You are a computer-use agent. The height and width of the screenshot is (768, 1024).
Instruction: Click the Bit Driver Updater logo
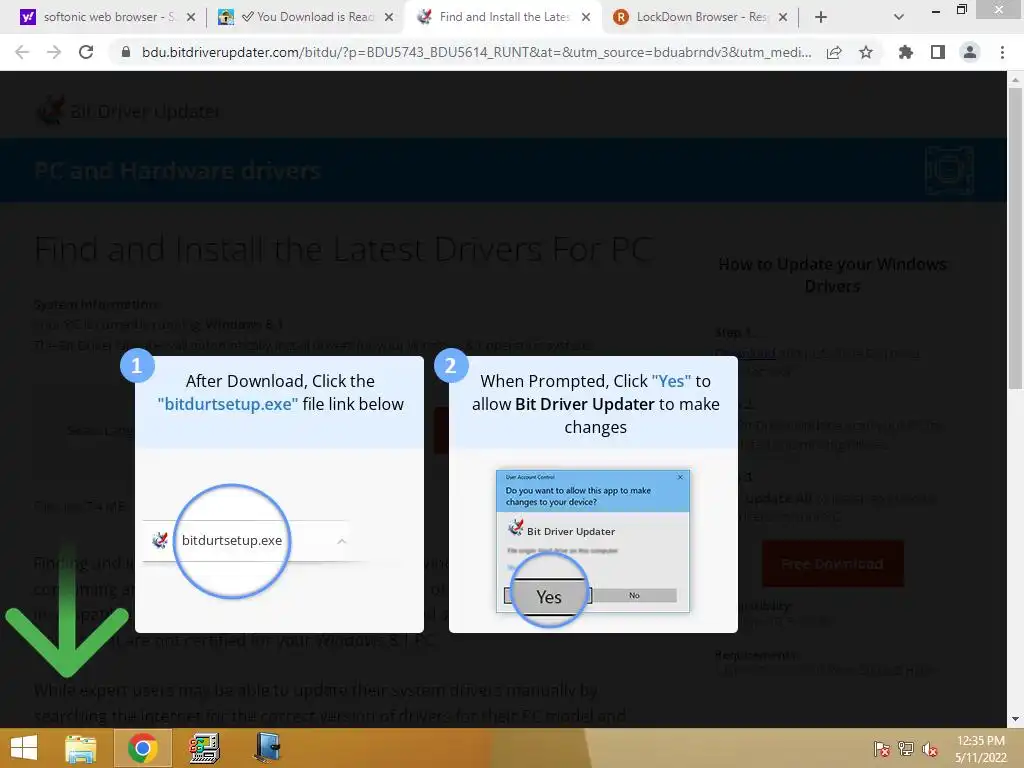[128, 111]
